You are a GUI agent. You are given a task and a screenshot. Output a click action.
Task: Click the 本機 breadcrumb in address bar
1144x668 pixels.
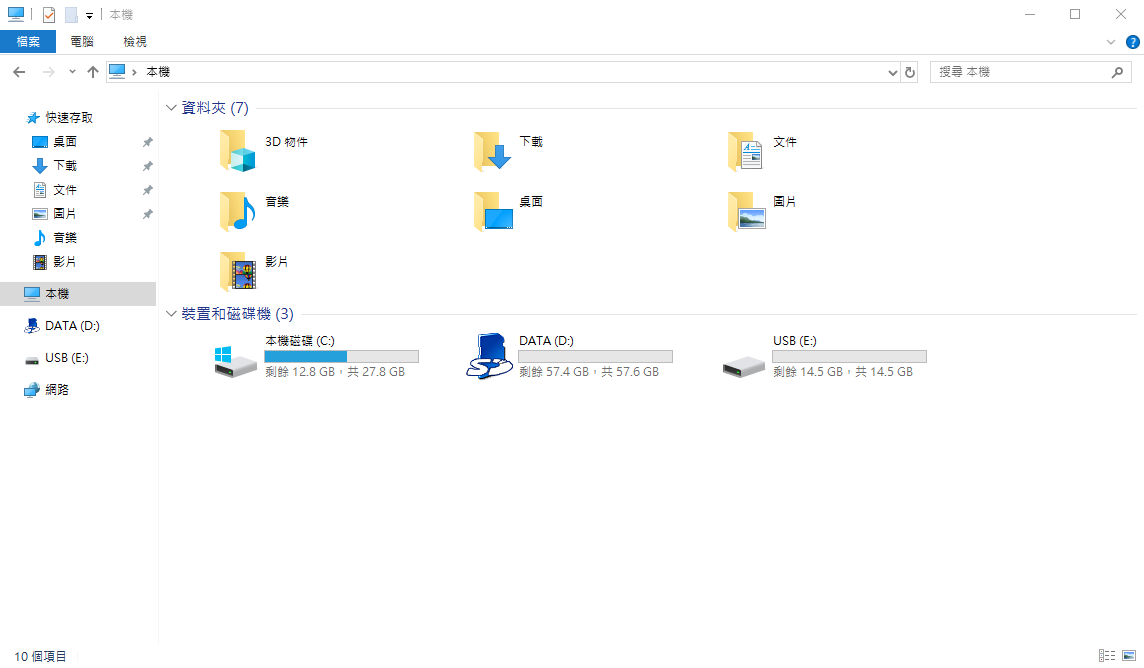click(158, 71)
